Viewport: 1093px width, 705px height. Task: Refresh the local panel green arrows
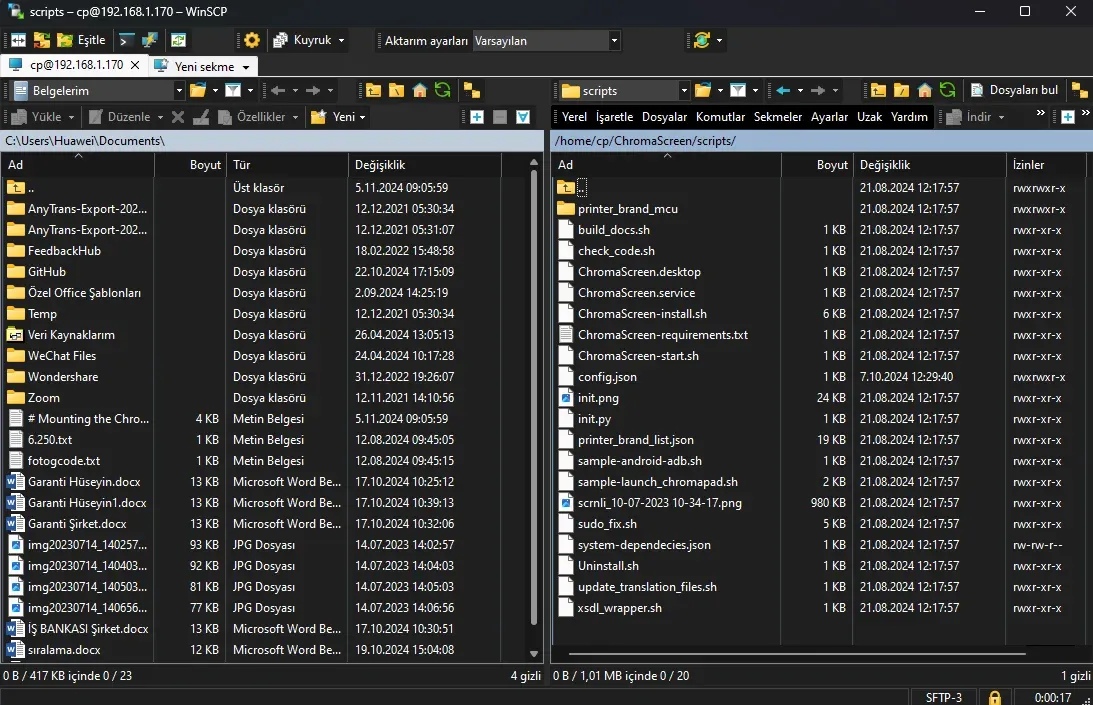point(443,91)
